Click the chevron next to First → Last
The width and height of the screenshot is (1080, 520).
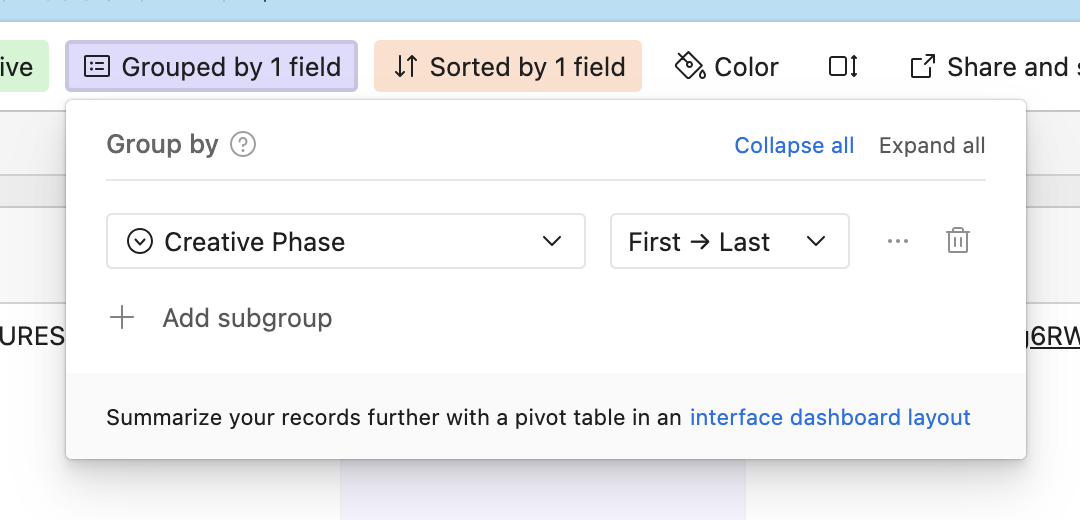(x=816, y=242)
